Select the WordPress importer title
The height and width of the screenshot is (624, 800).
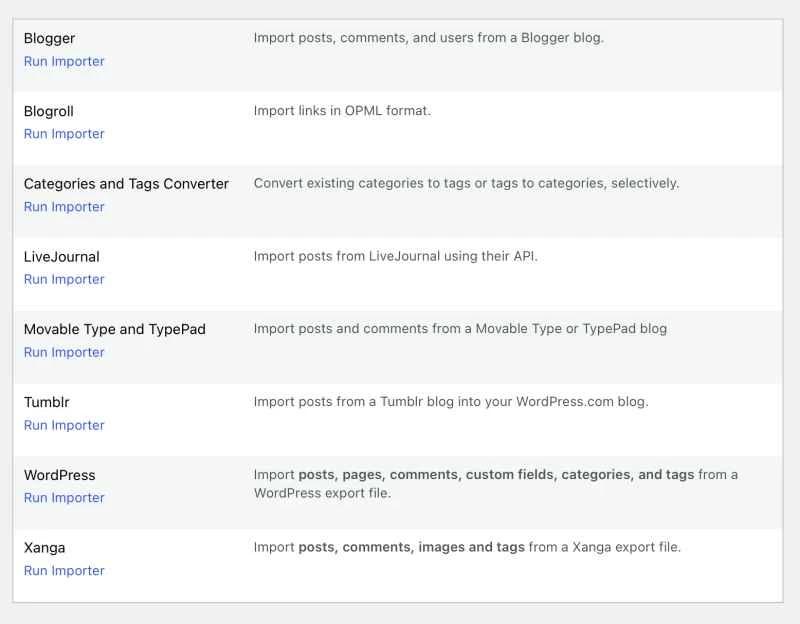61,475
